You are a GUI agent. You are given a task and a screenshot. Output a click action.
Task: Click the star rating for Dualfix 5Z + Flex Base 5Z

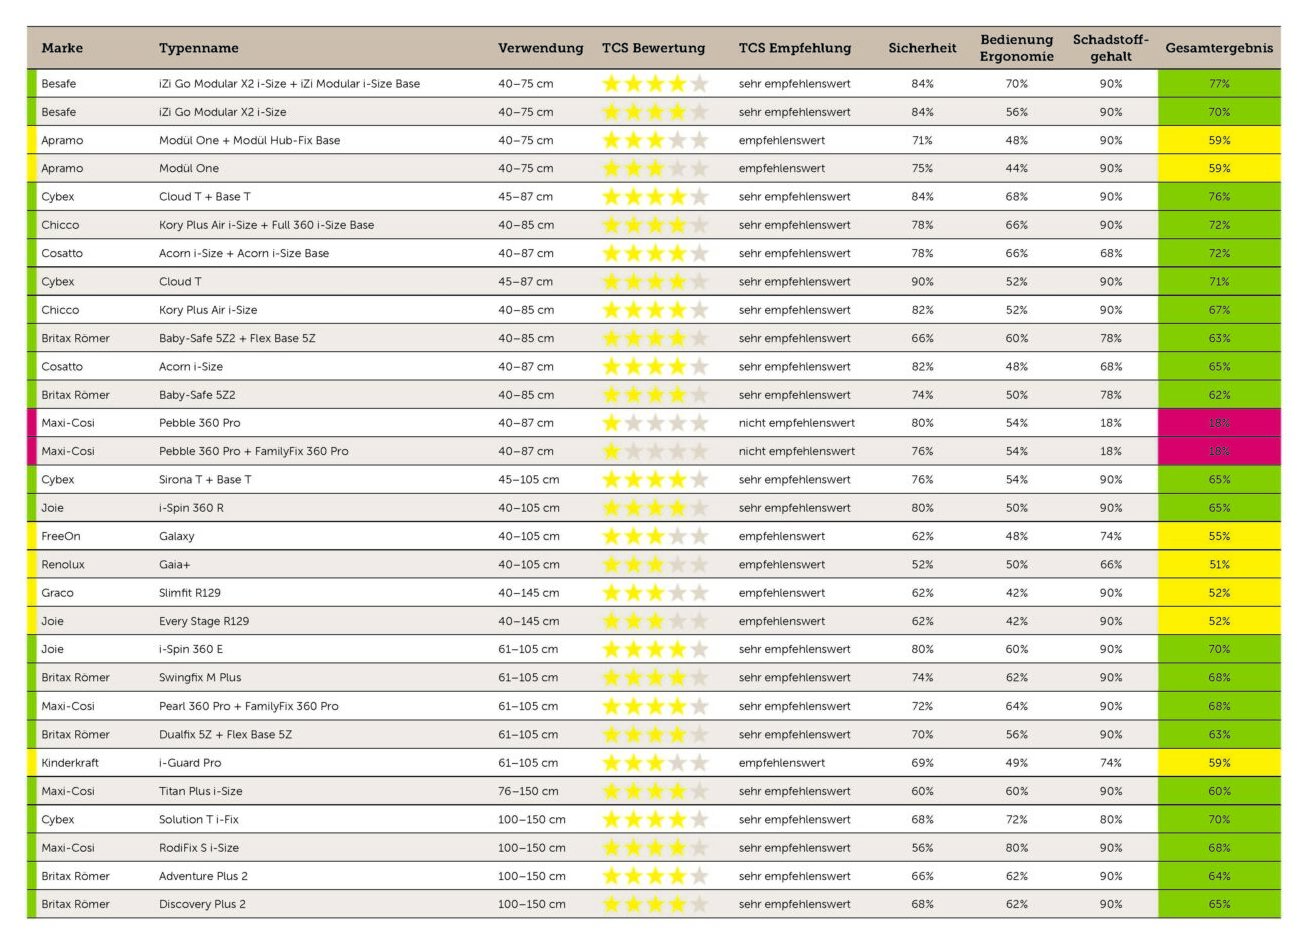[655, 734]
